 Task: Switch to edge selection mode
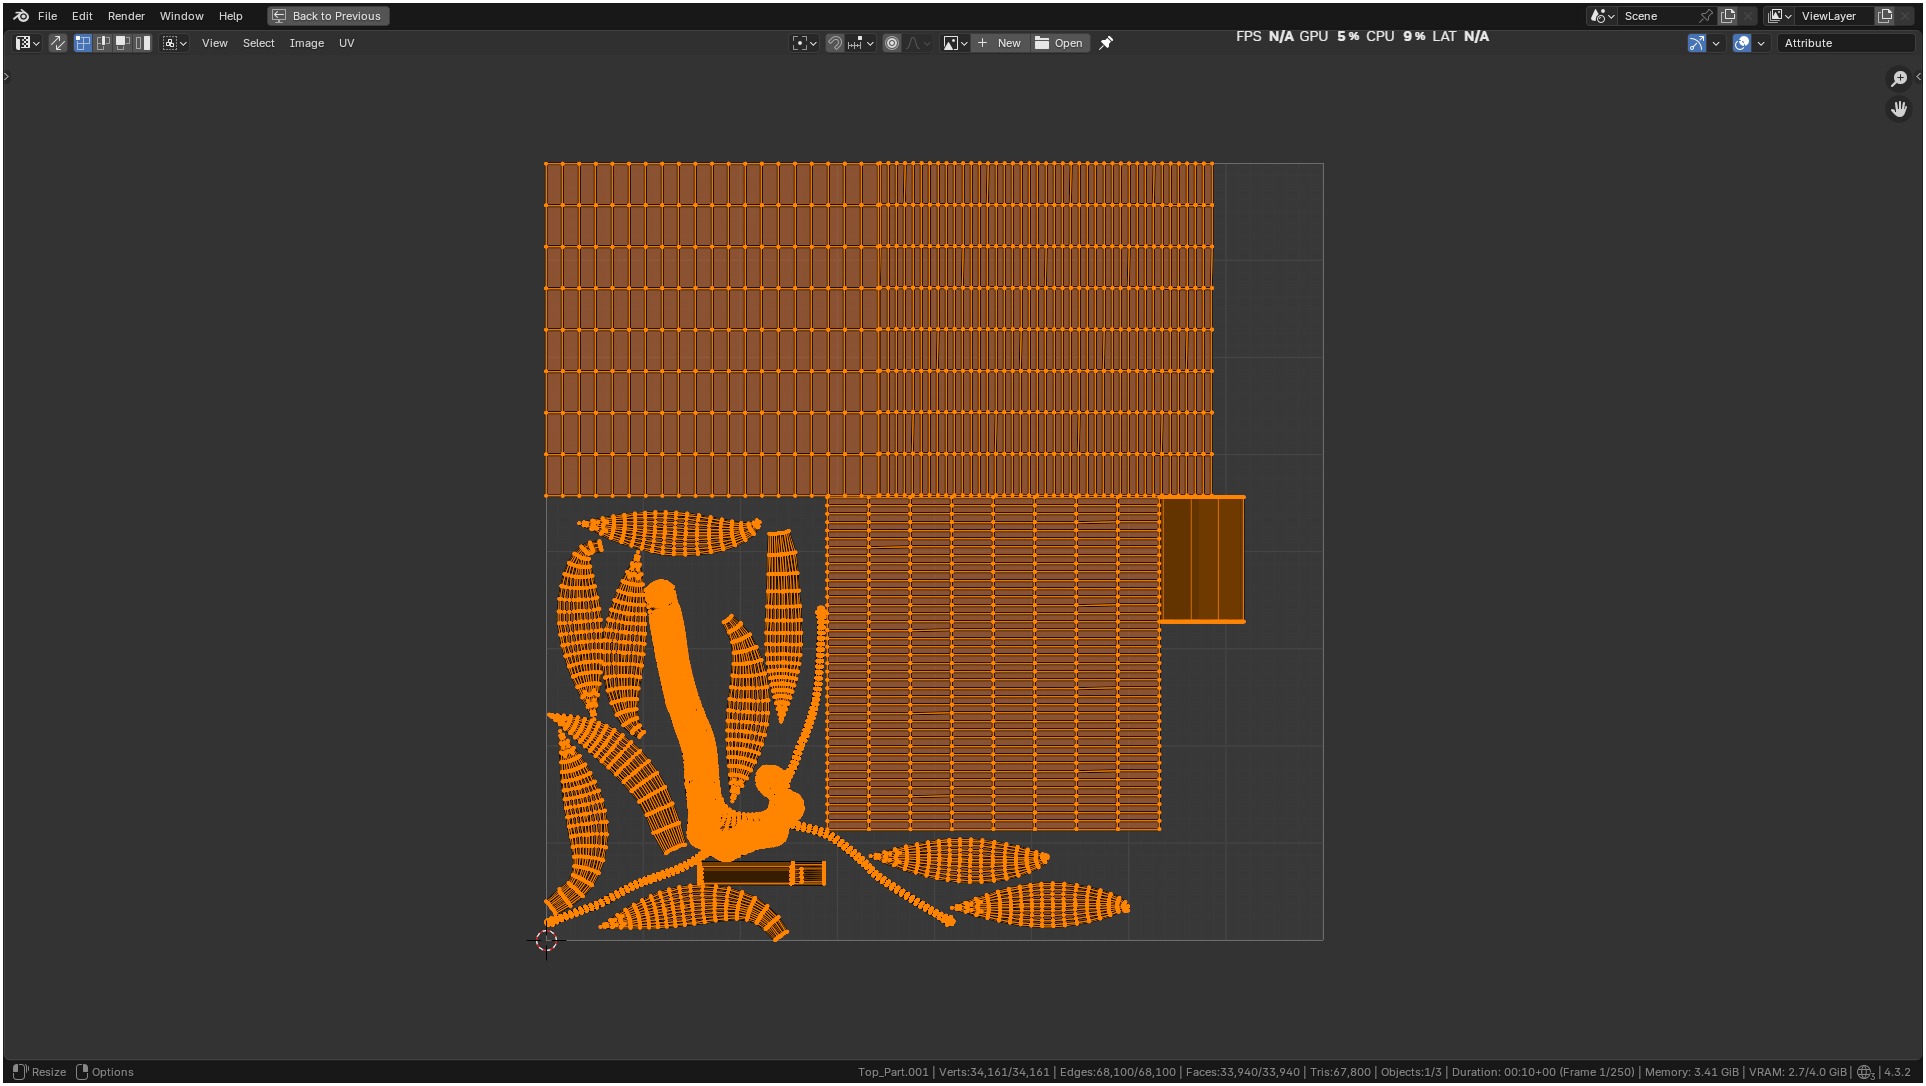103,43
